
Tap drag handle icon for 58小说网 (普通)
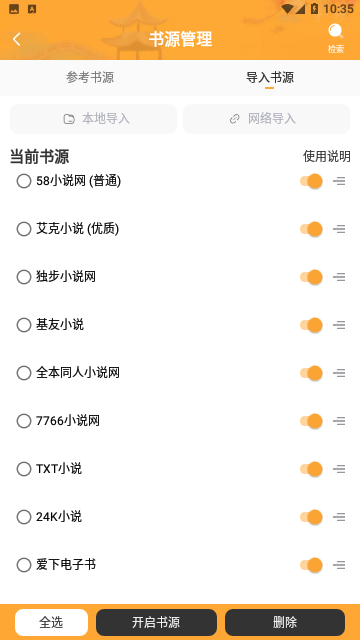coord(339,181)
